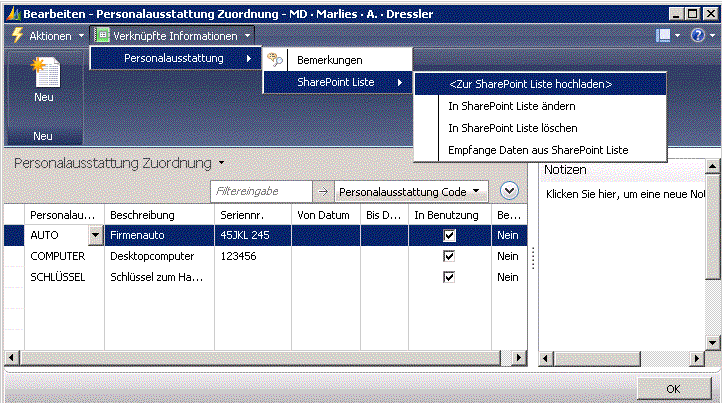722x403 pixels.
Task: Click to add a new note
Action: tap(624, 192)
